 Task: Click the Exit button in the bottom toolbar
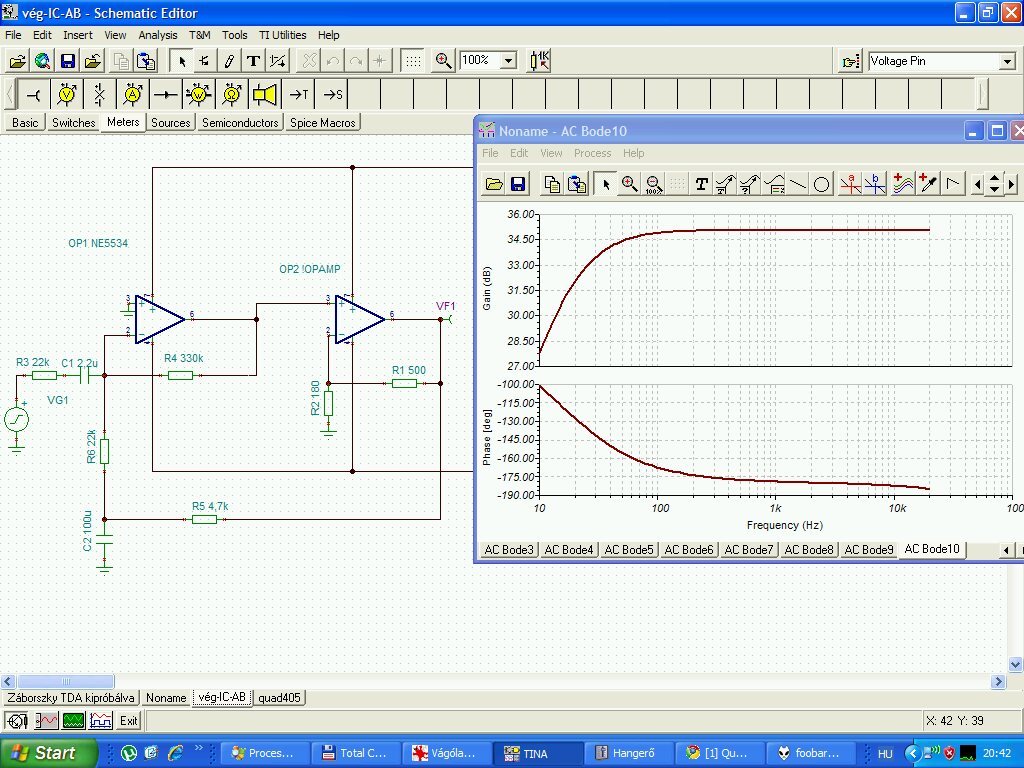129,721
